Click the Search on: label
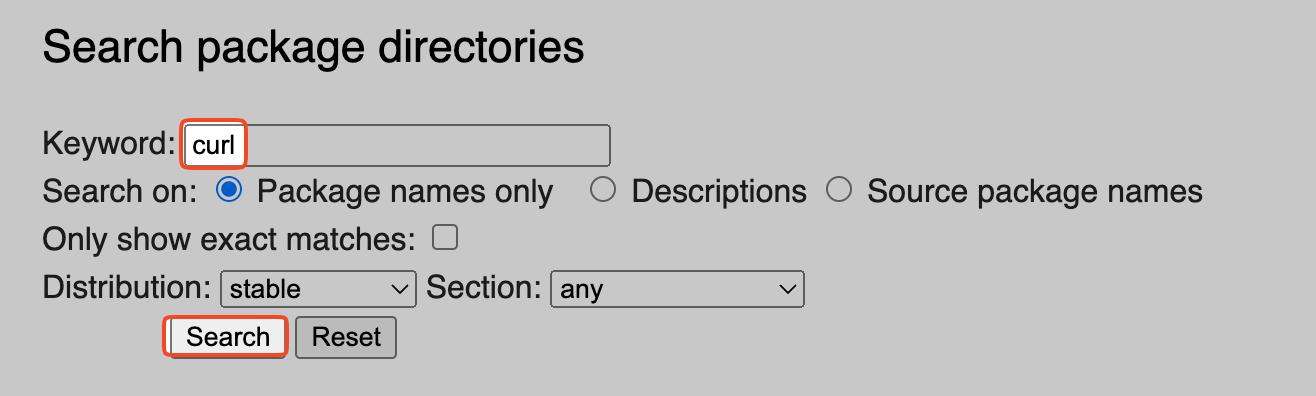 point(120,191)
